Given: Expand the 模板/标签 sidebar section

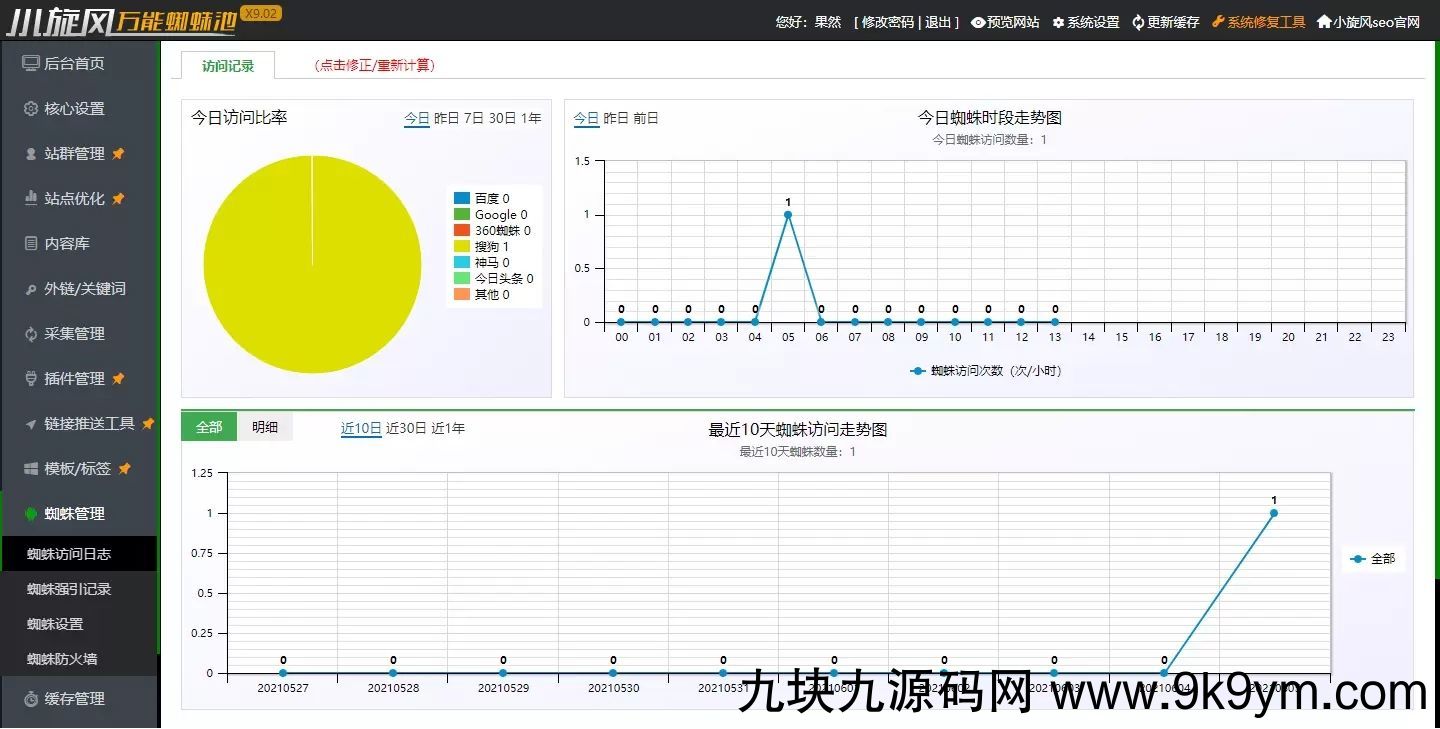Looking at the screenshot, I should (x=87, y=469).
